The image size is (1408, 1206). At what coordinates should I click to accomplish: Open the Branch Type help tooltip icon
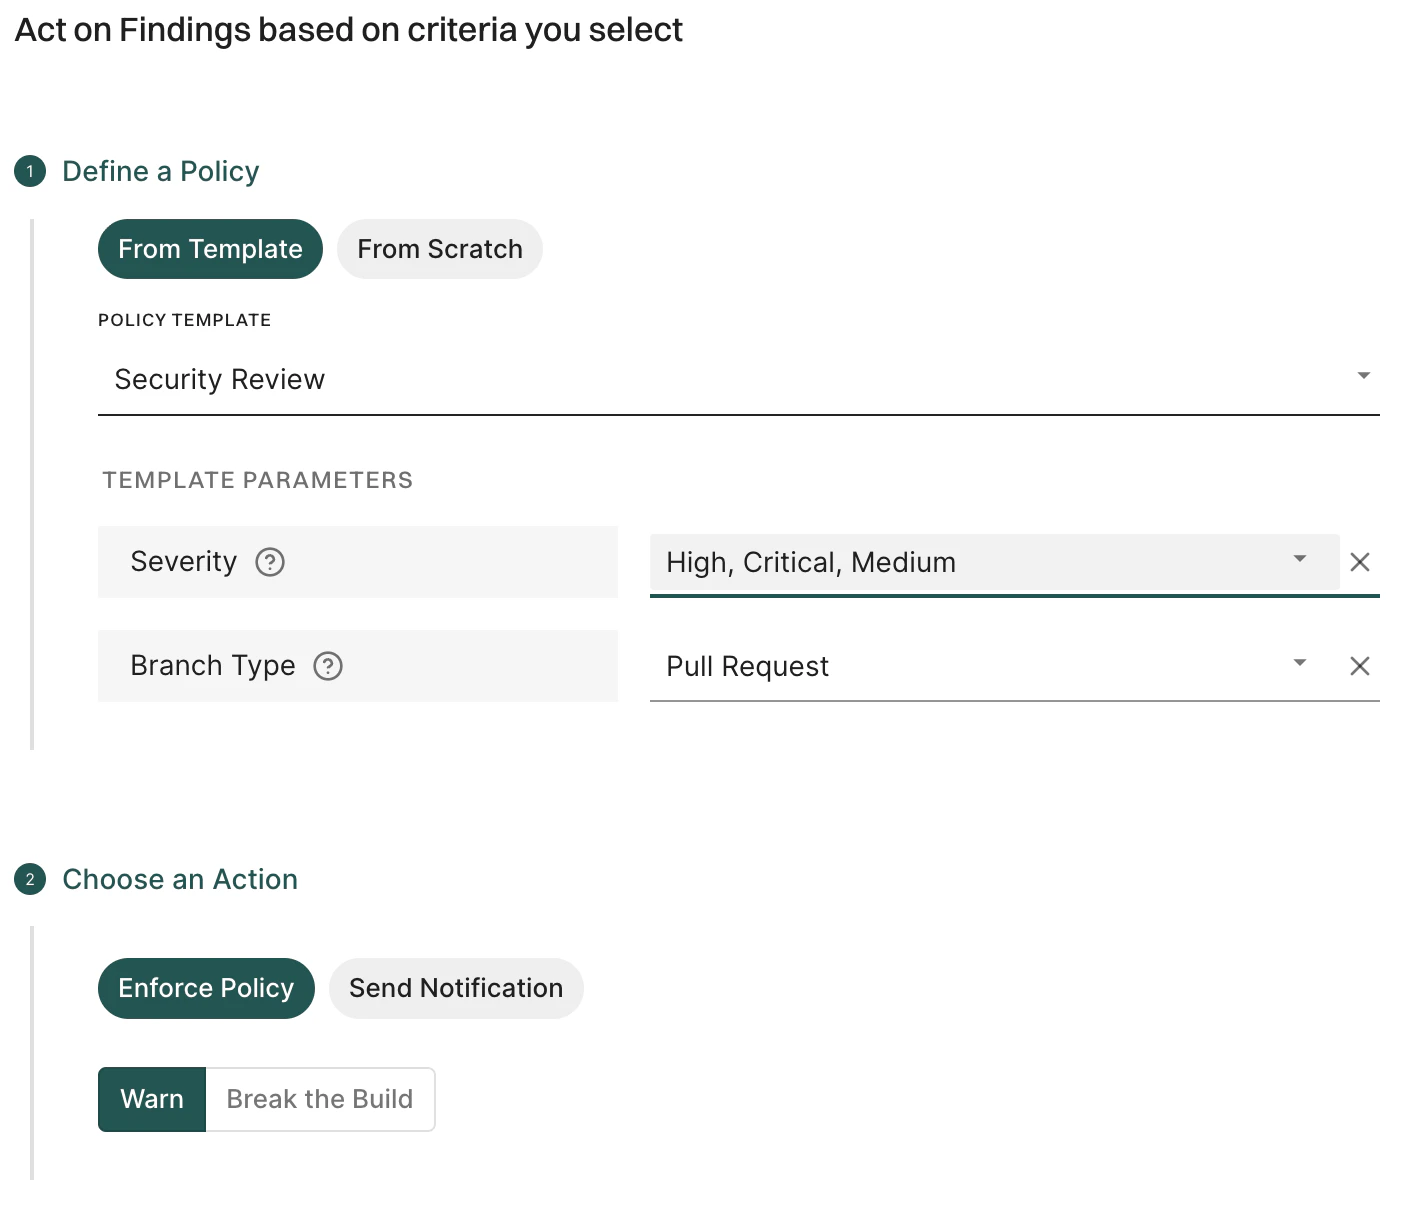tap(328, 665)
